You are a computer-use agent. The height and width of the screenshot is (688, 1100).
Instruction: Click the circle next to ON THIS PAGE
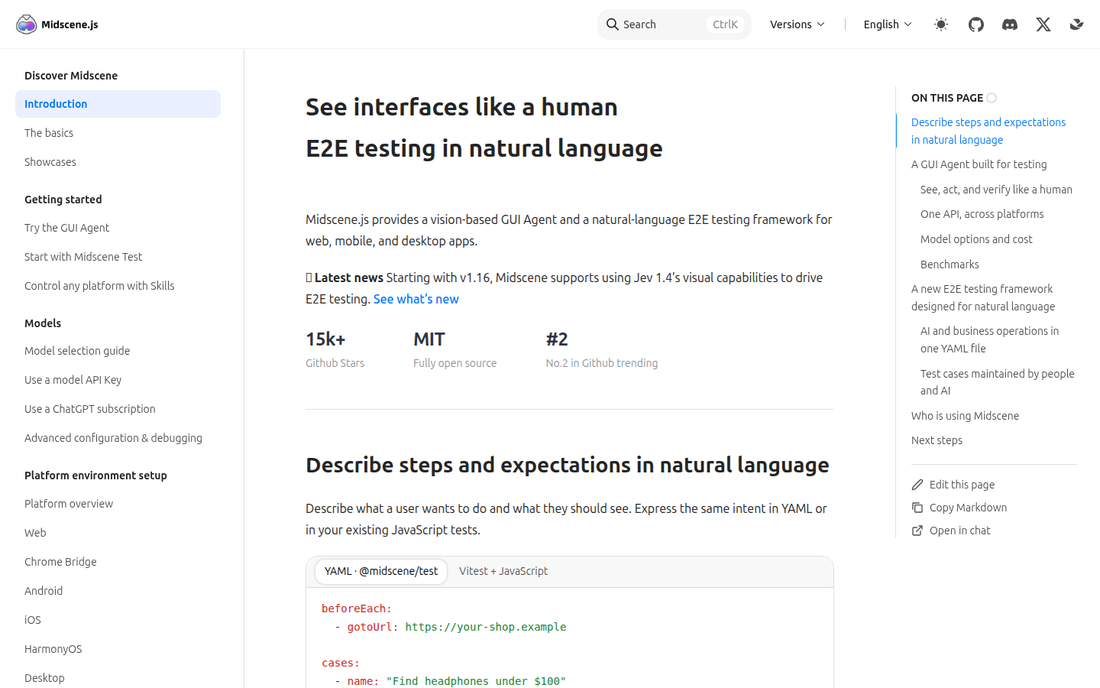point(991,98)
